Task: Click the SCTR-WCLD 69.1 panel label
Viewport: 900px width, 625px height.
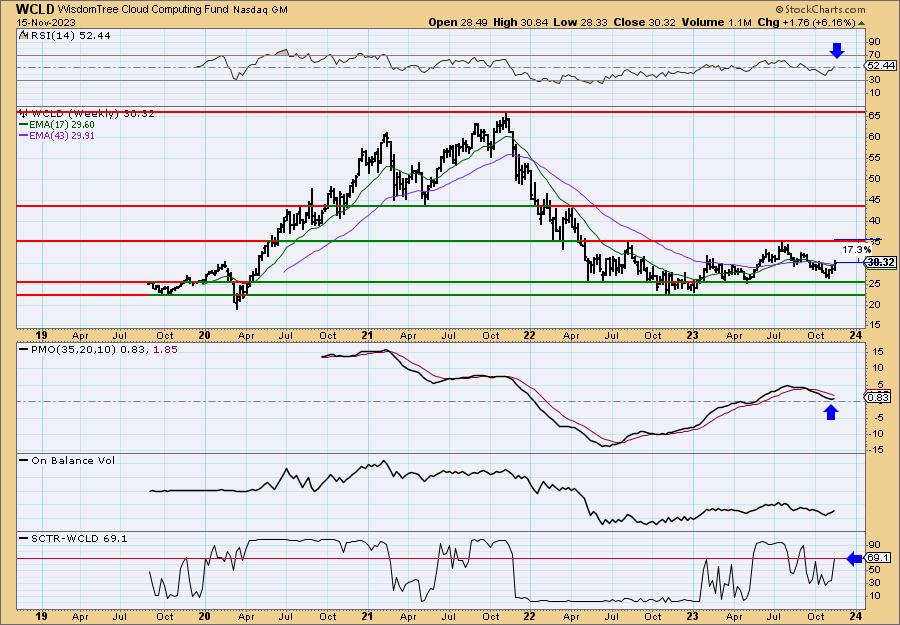Action: click(x=79, y=538)
